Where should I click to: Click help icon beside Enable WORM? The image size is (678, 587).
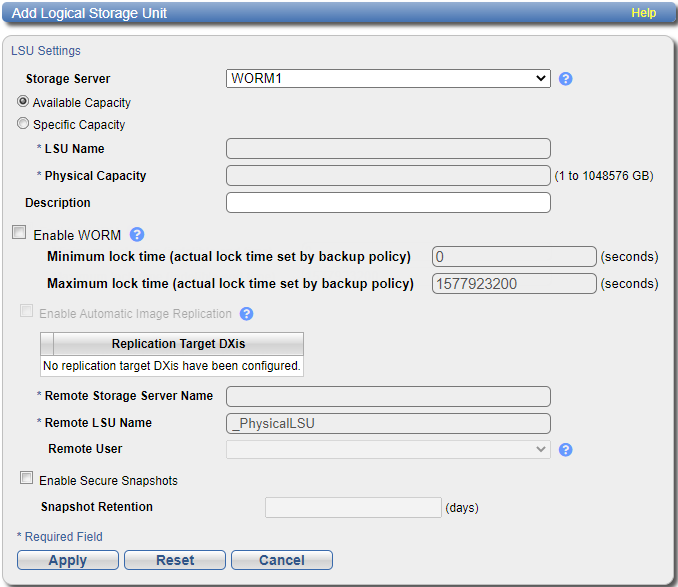click(137, 235)
